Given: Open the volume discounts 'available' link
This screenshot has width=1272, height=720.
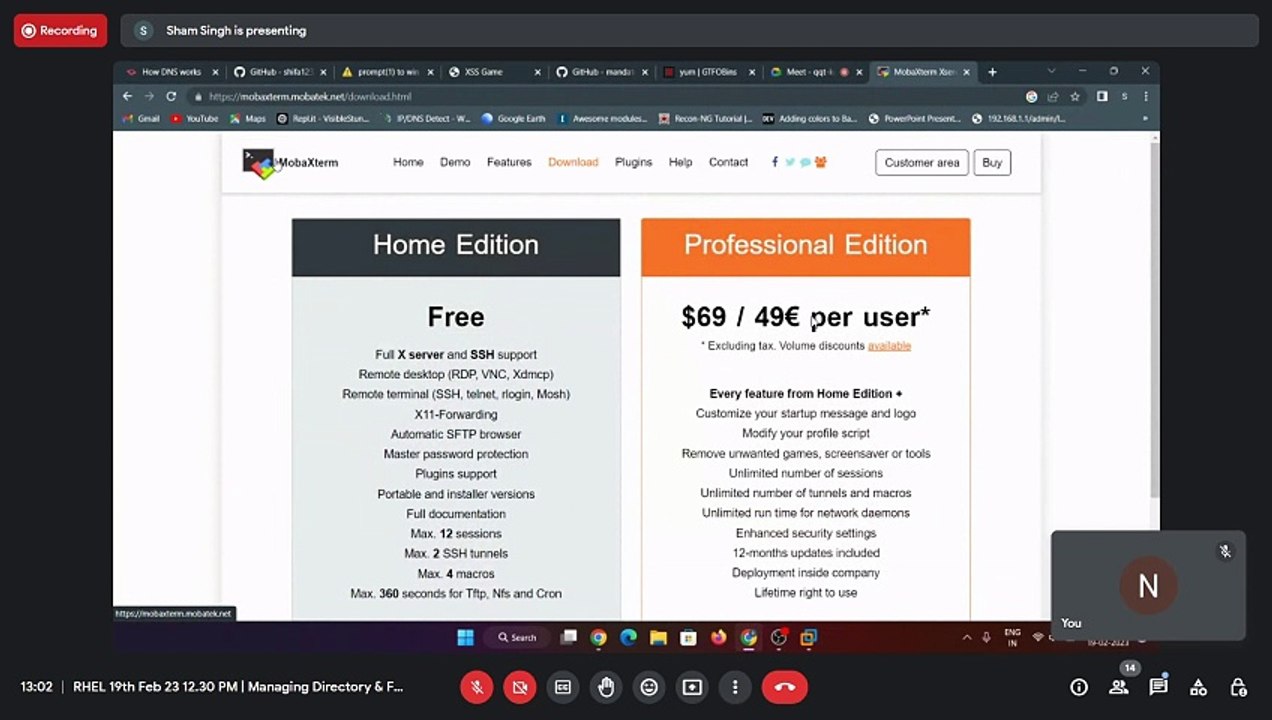Looking at the screenshot, I should 889,346.
